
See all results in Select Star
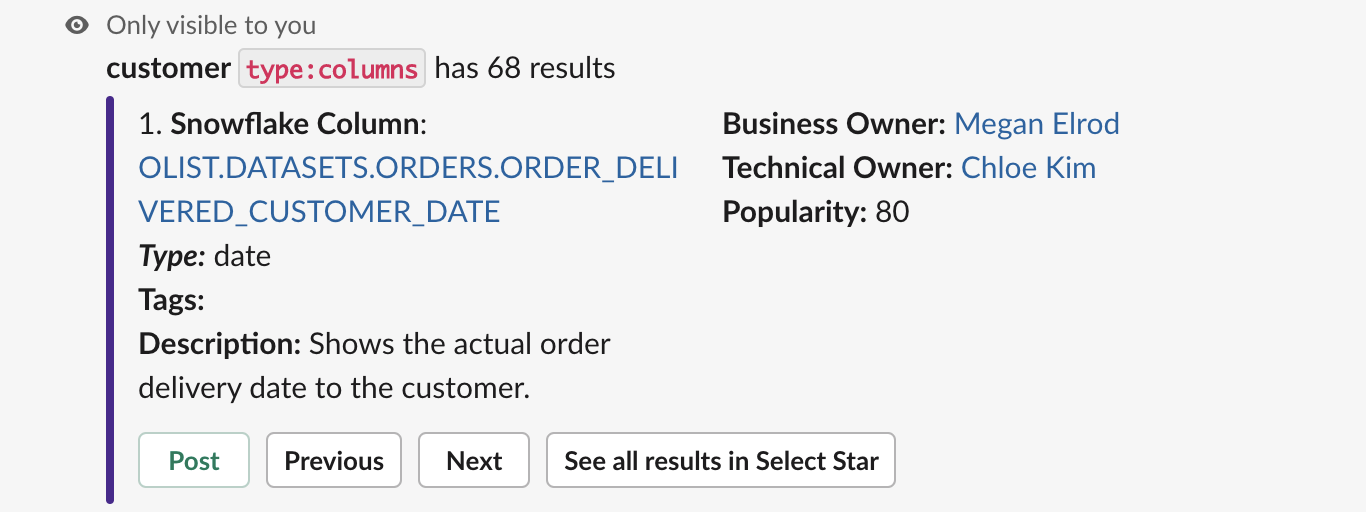coord(721,460)
